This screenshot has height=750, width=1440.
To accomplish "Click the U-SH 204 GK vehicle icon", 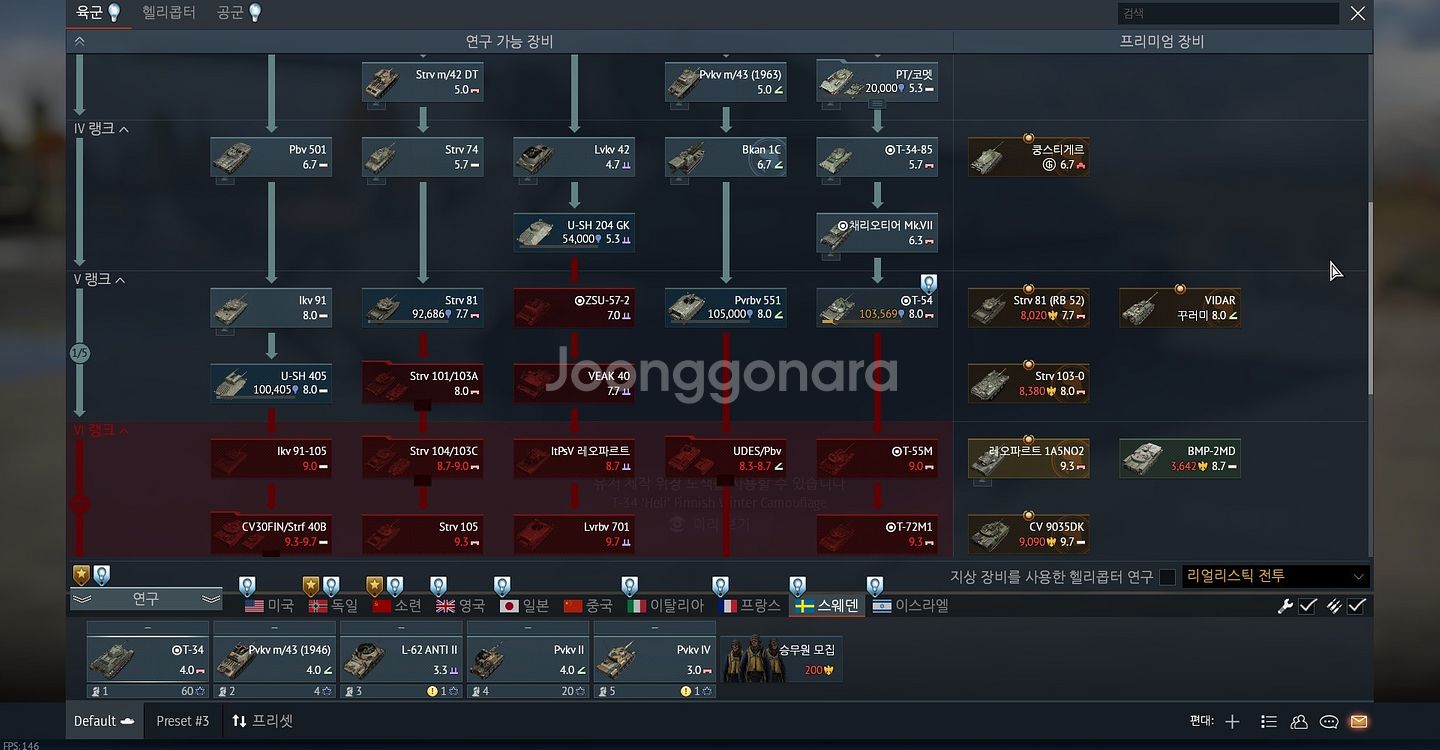I will point(534,233).
